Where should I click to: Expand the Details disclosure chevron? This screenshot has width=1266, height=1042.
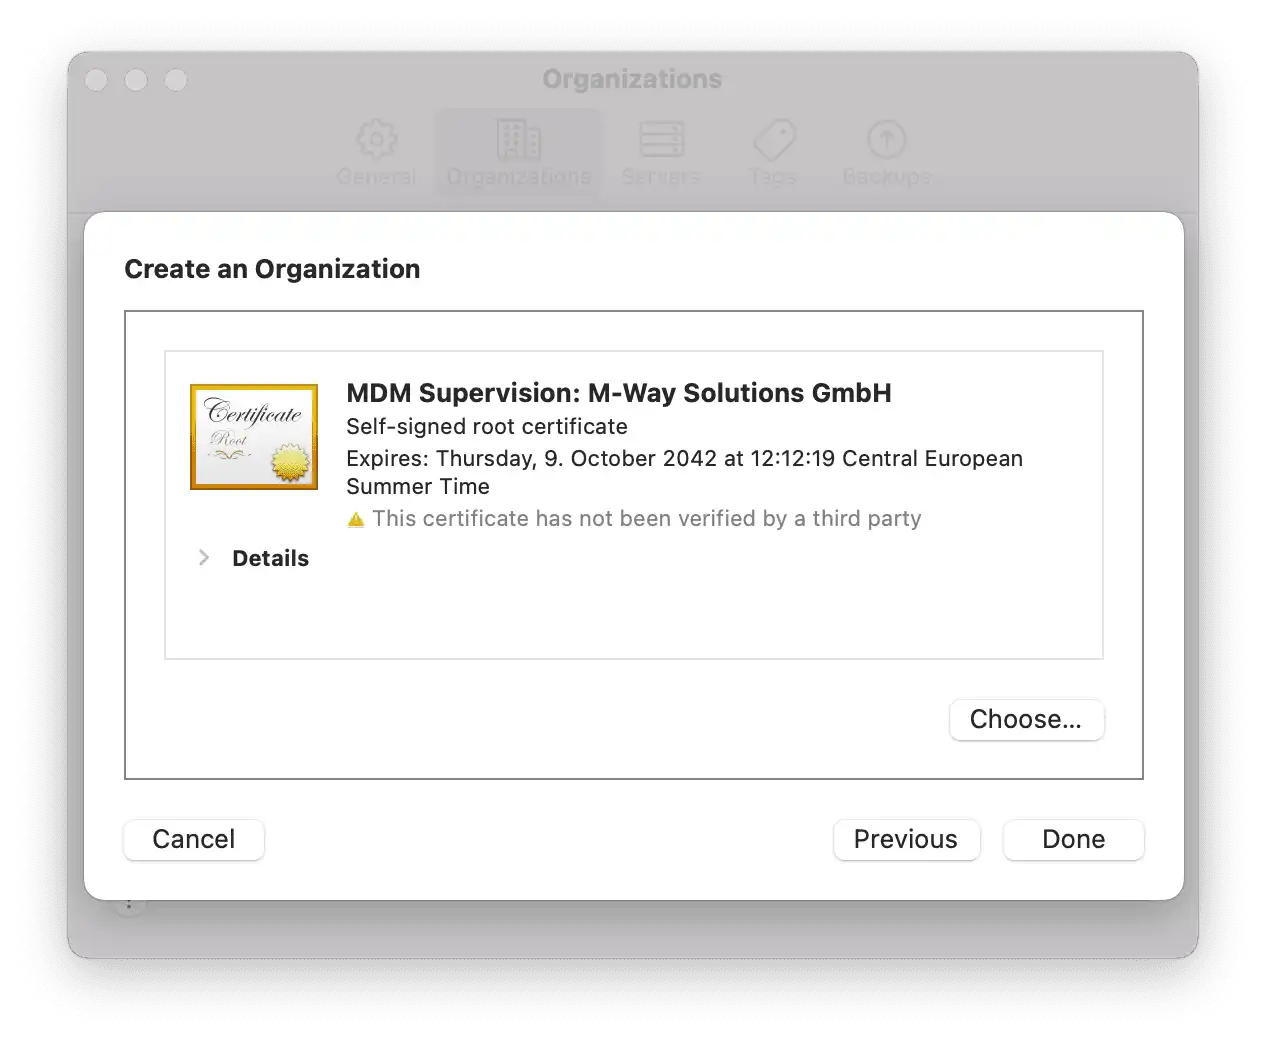click(204, 558)
